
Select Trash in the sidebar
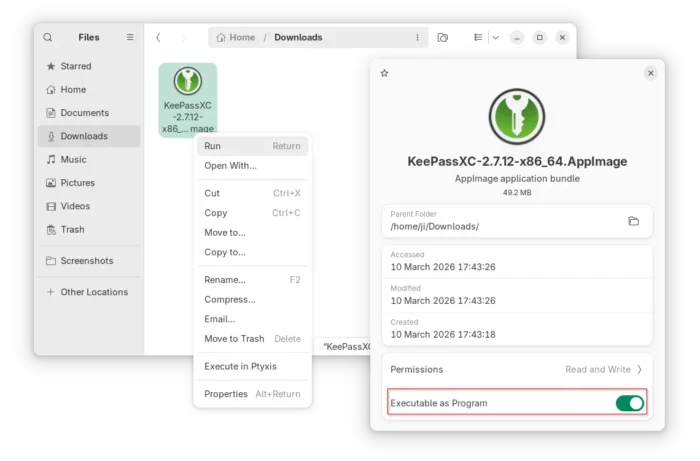(x=72, y=229)
